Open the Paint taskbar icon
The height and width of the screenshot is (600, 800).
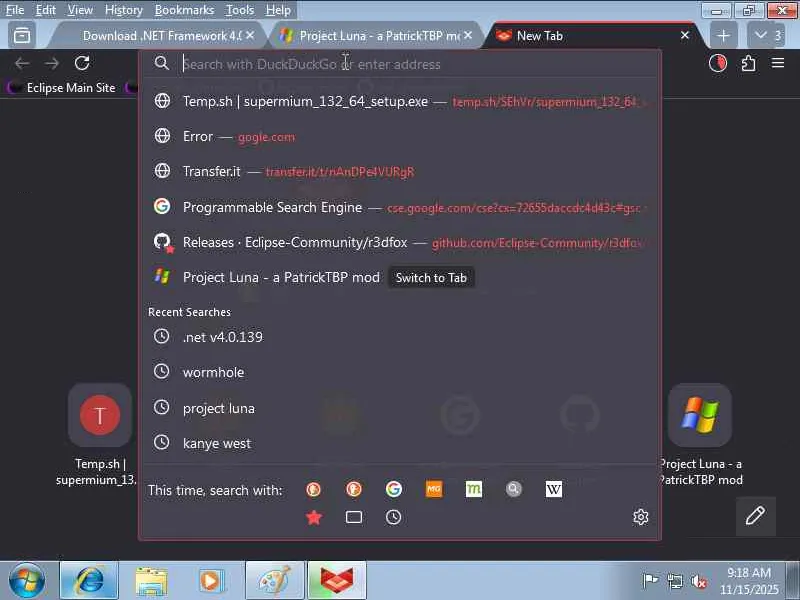pos(274,580)
